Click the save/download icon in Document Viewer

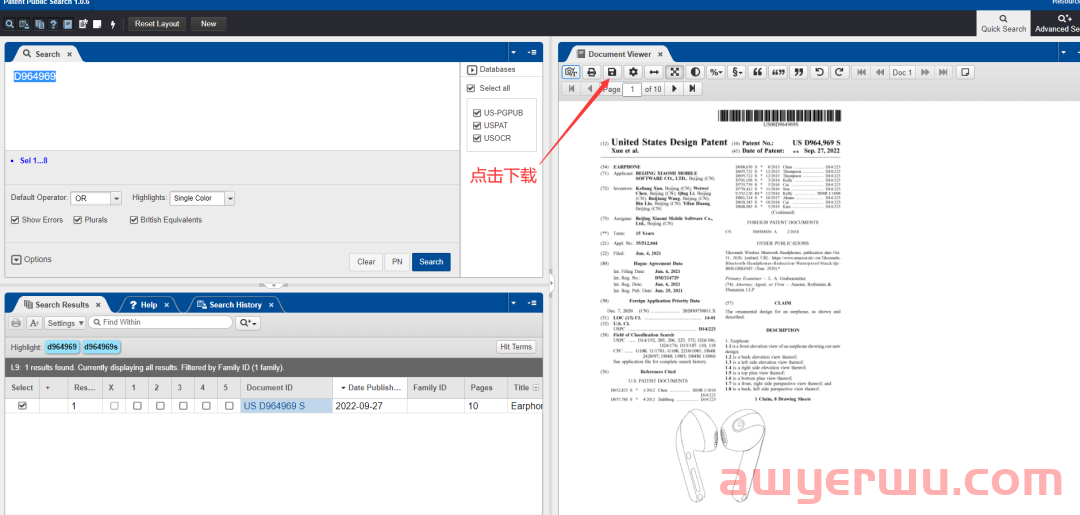pos(612,72)
